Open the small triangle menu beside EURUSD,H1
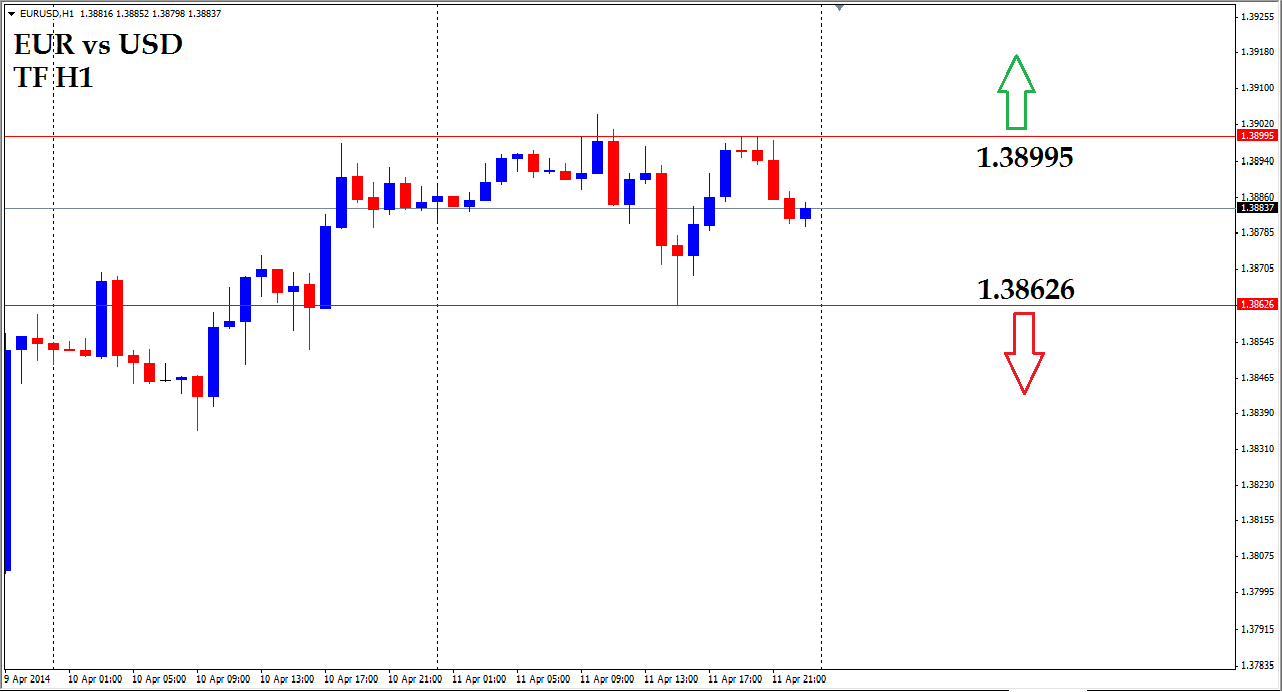This screenshot has height=692, width=1282. point(11,14)
